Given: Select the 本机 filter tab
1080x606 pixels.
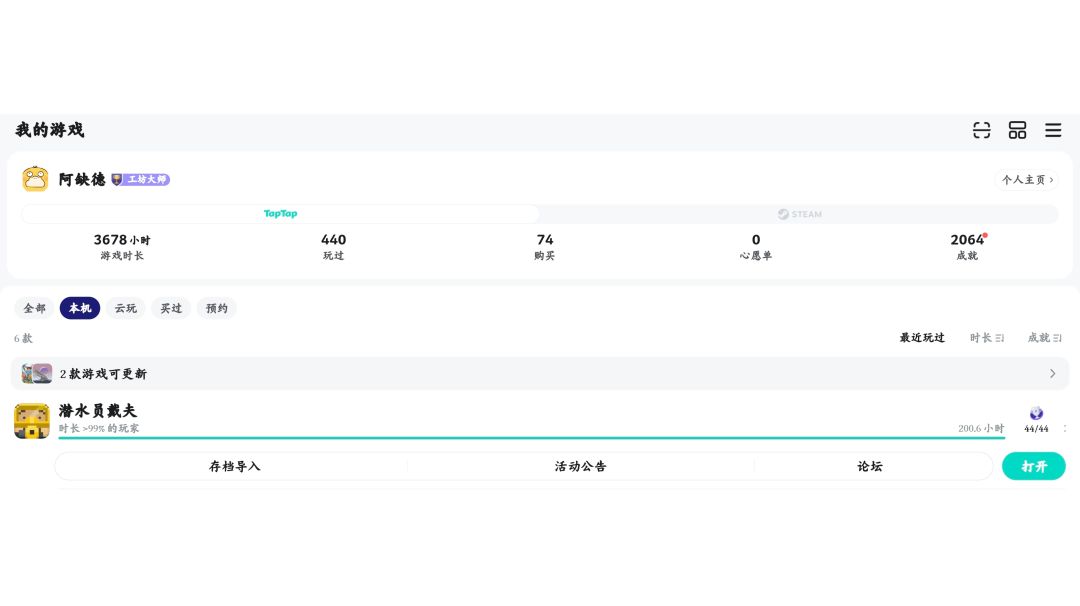Looking at the screenshot, I should [80, 308].
